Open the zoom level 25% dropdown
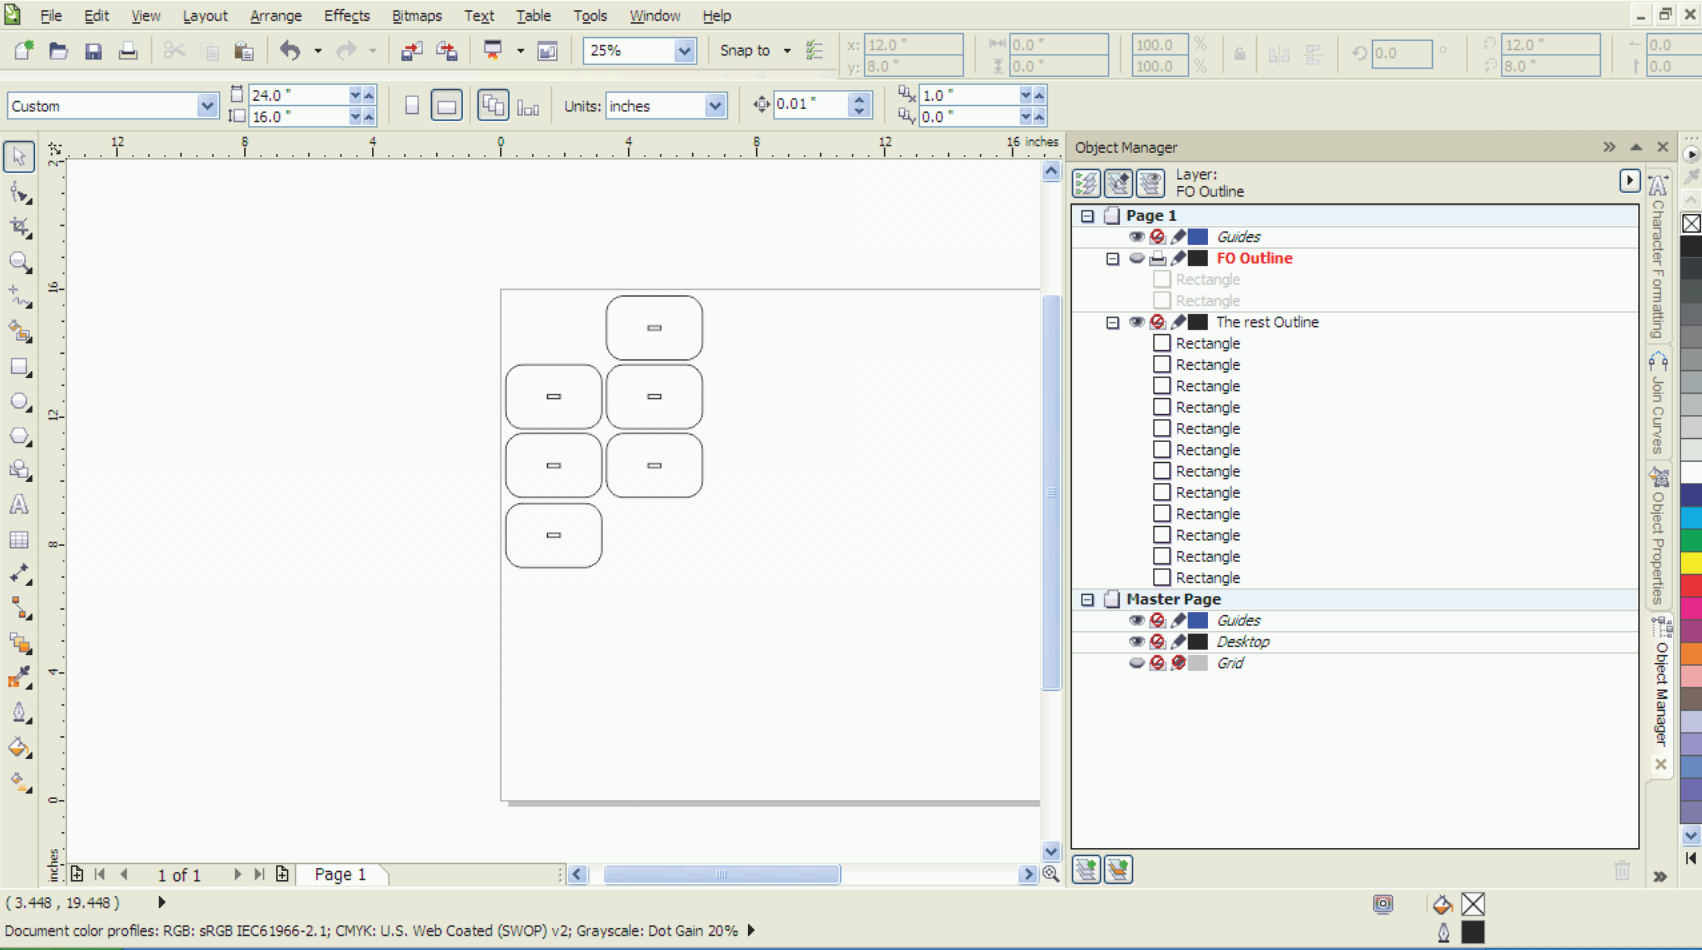Viewport: 1702px width, 950px height. point(684,51)
